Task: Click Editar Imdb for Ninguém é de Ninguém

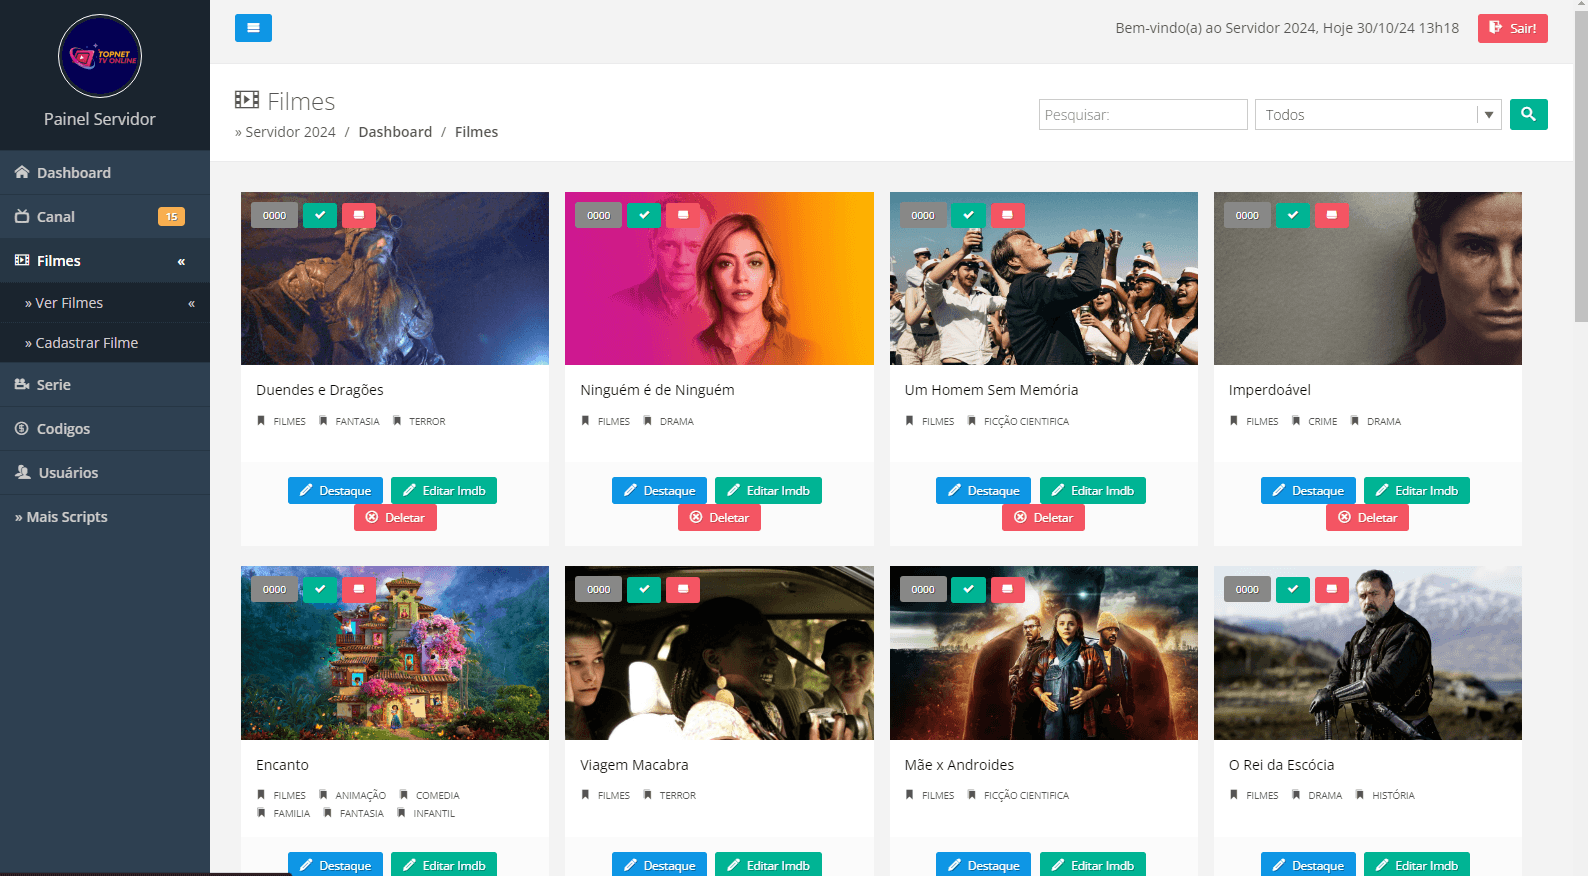Action: [x=768, y=490]
